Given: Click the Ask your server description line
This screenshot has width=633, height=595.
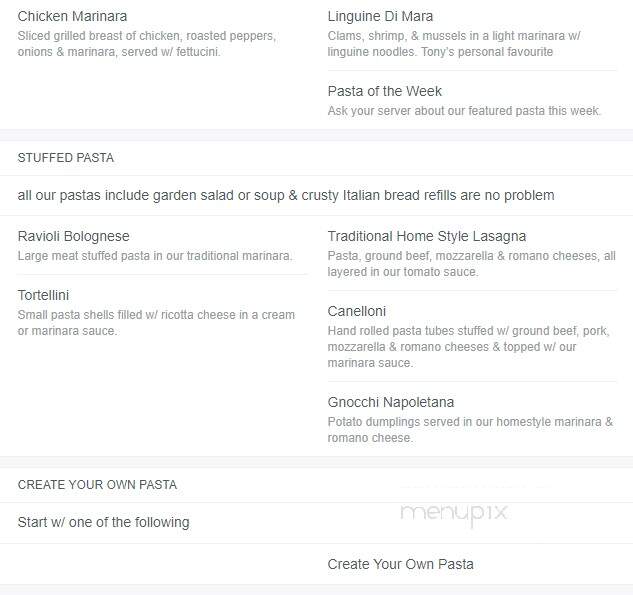Looking at the screenshot, I should pos(464,111).
